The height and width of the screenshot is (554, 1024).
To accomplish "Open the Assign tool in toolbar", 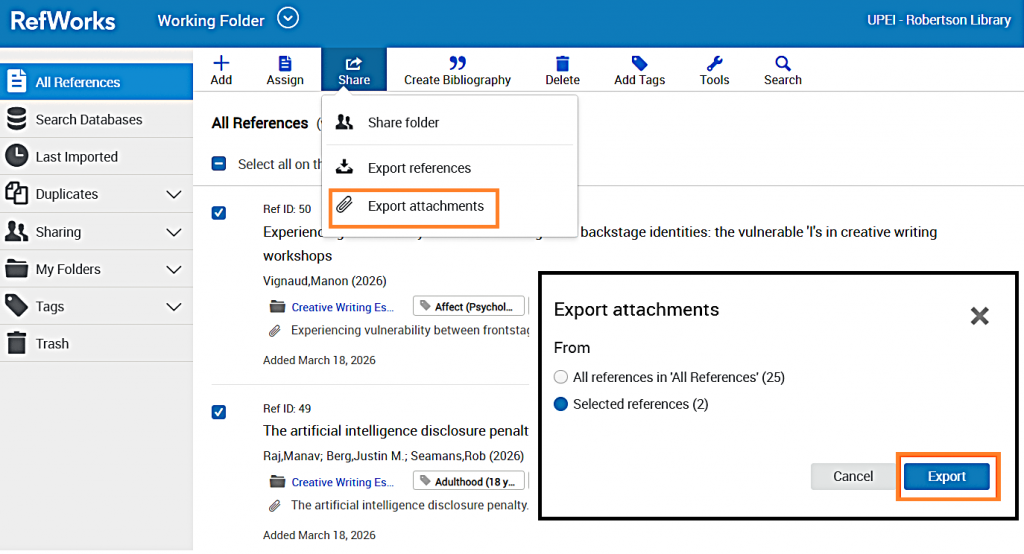I will [285, 64].
